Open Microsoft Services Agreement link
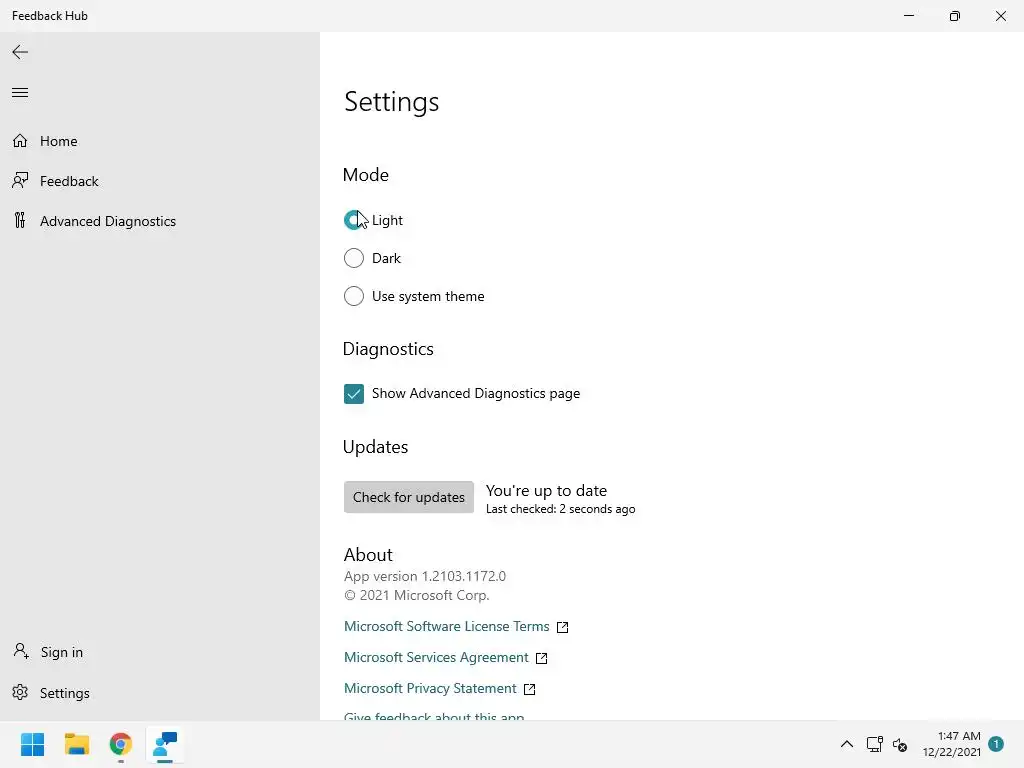The image size is (1024, 768). point(436,658)
